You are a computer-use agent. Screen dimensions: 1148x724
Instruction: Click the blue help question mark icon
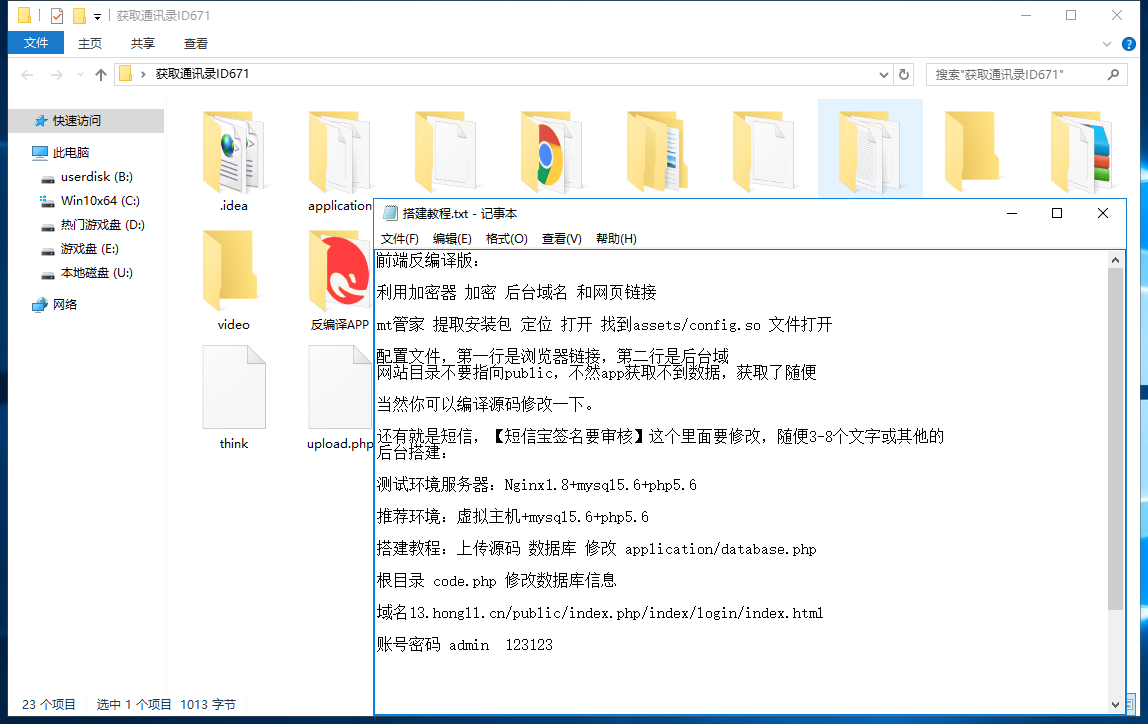[1128, 44]
